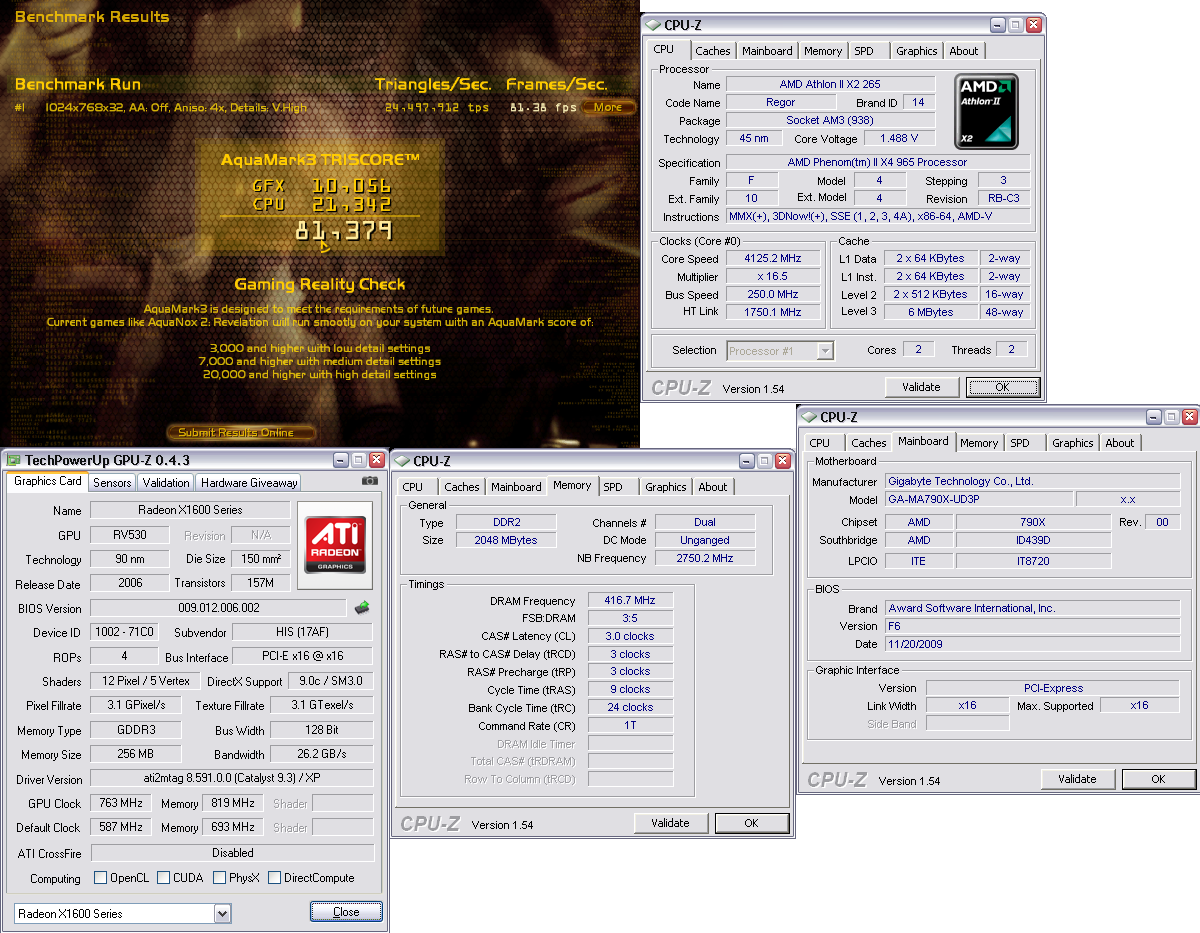Image resolution: width=1200 pixels, height=933 pixels.
Task: Switch to Validation tab in GPU-Z
Action: coord(166,483)
